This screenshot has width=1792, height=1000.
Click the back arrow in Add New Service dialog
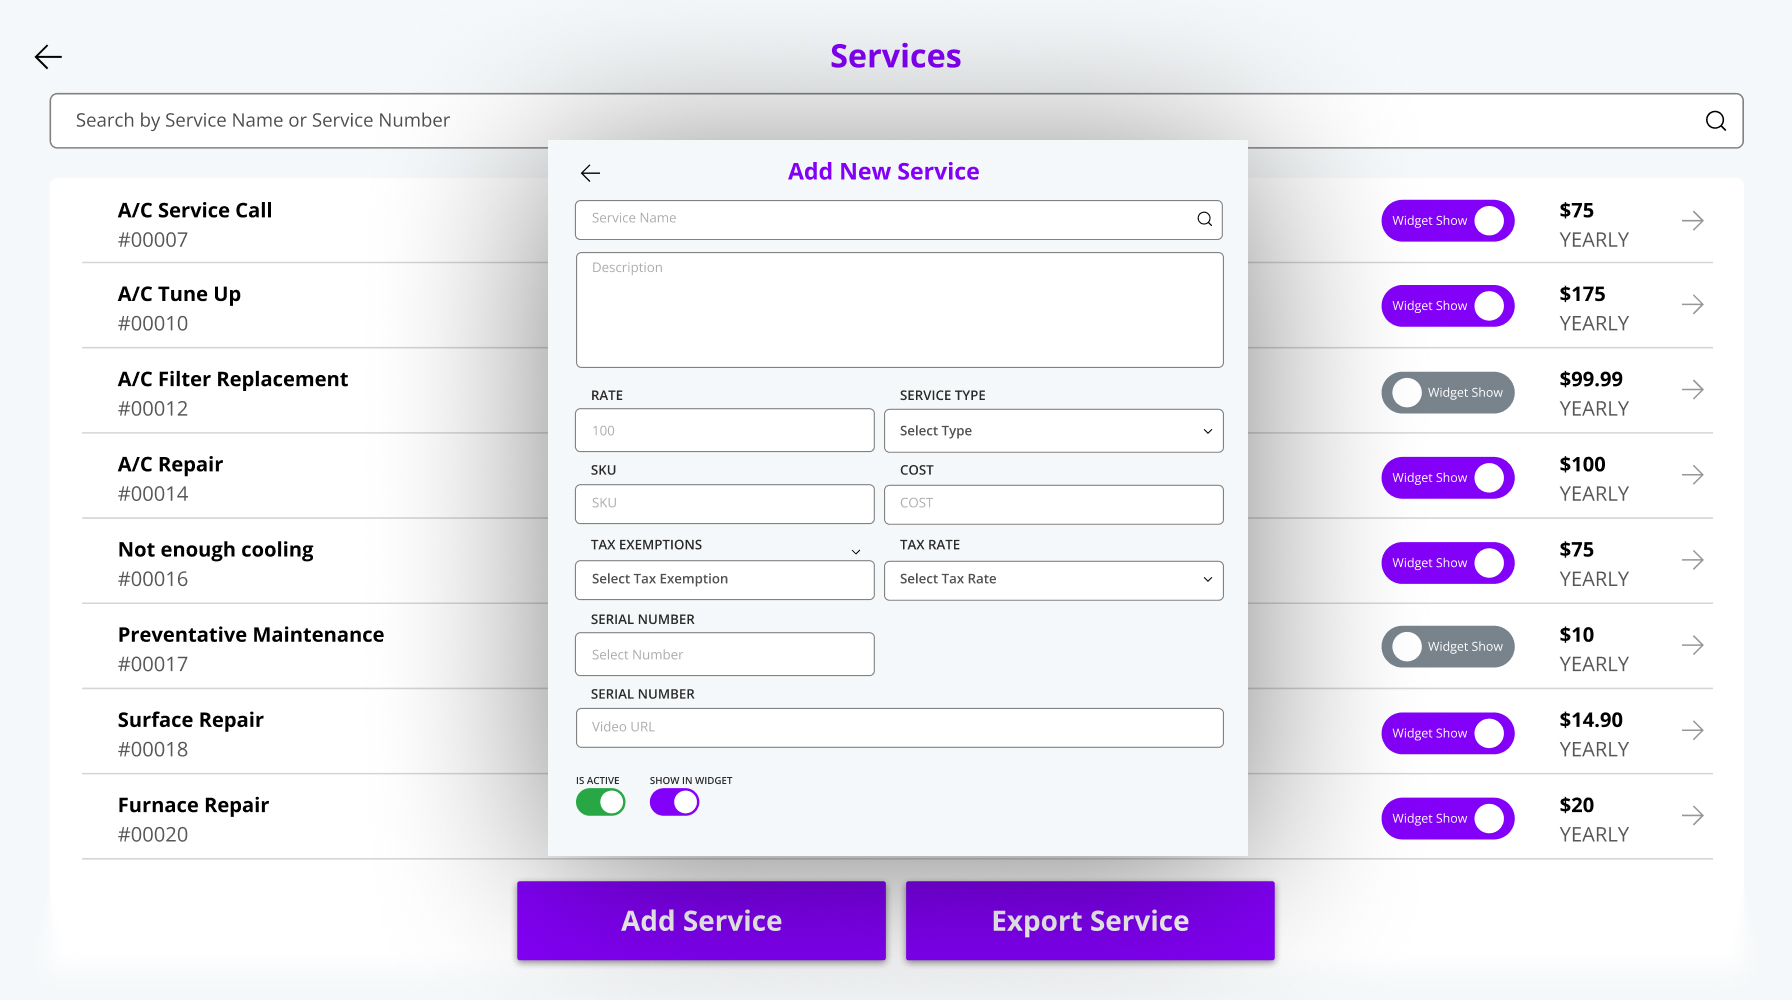coord(590,173)
